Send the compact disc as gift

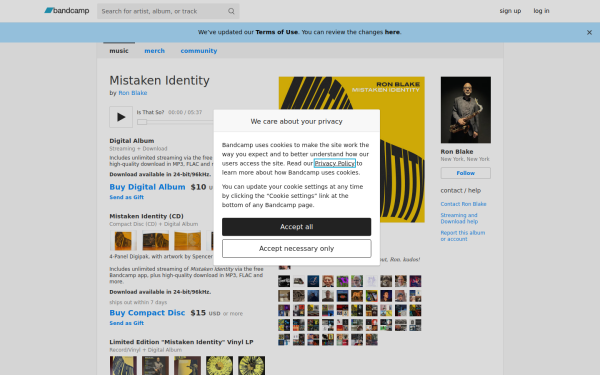point(127,323)
